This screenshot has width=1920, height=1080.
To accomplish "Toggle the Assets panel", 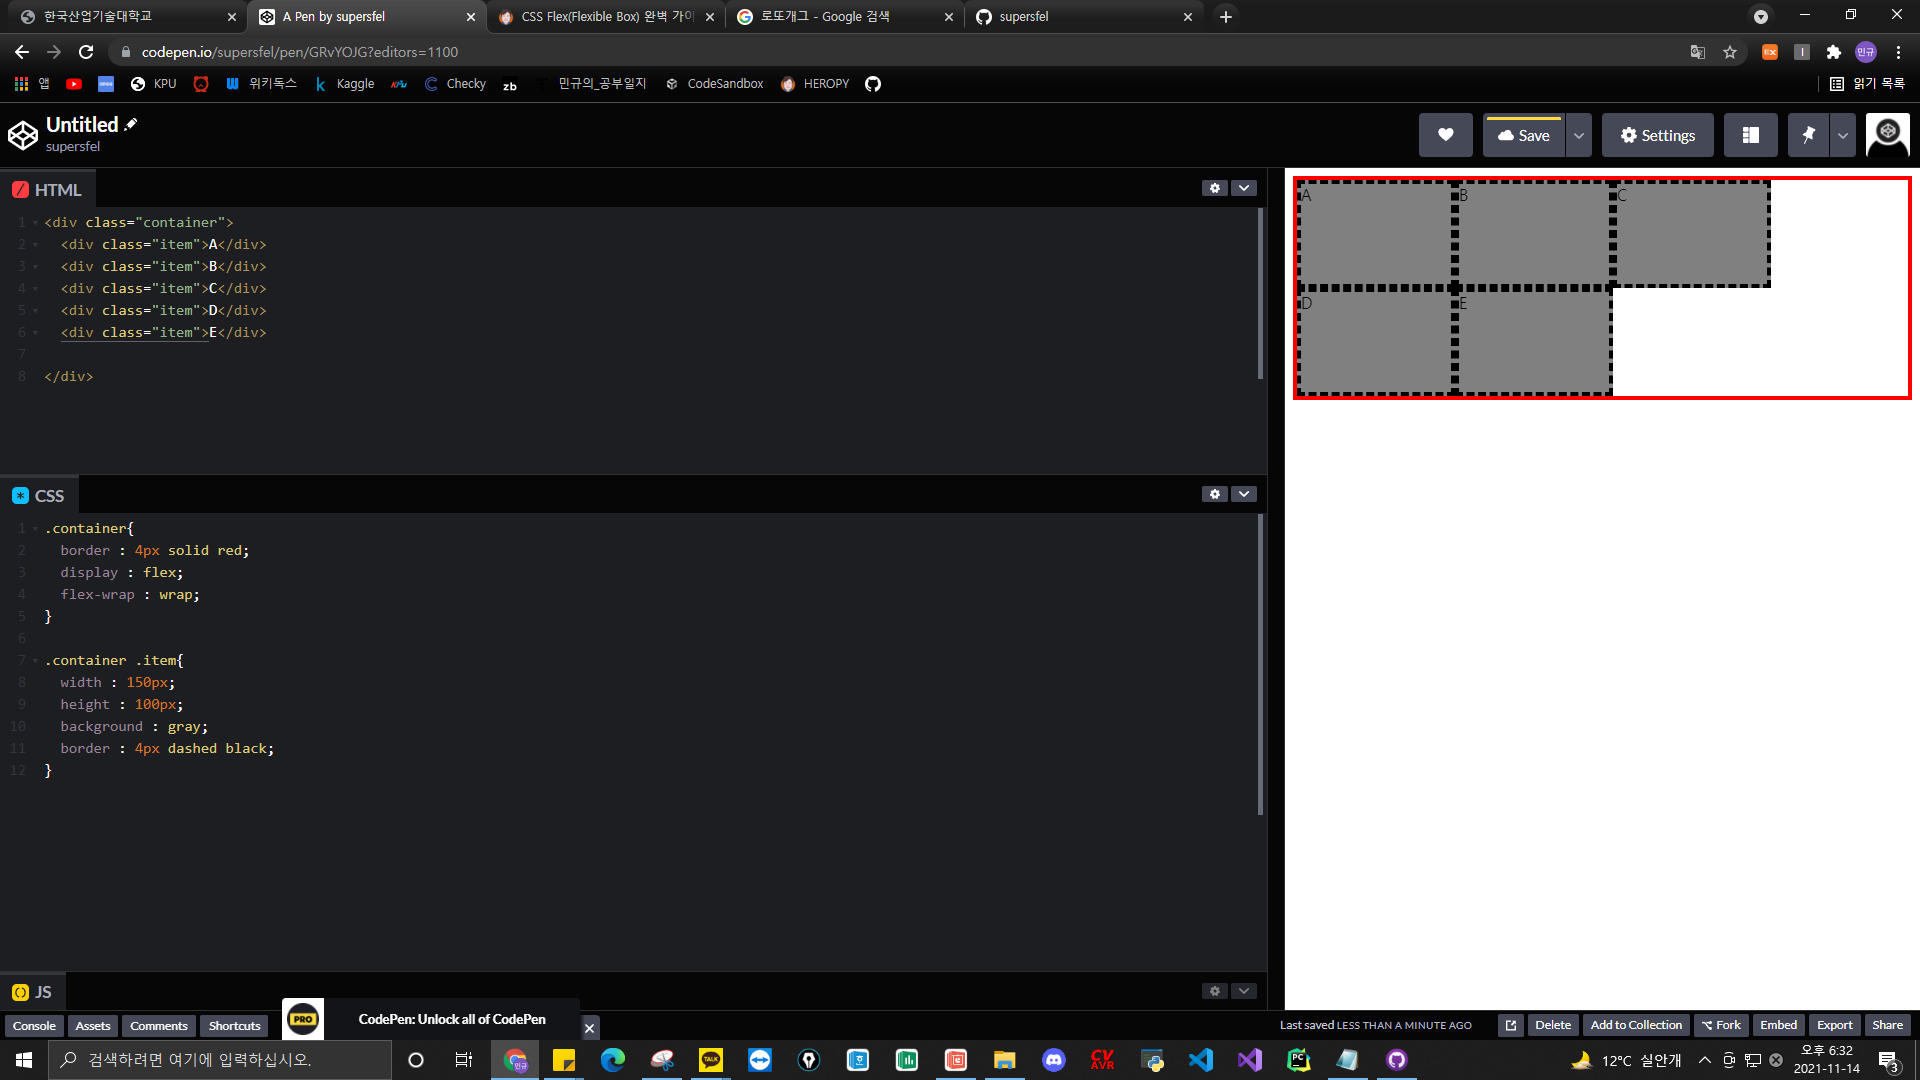I will (x=93, y=1026).
